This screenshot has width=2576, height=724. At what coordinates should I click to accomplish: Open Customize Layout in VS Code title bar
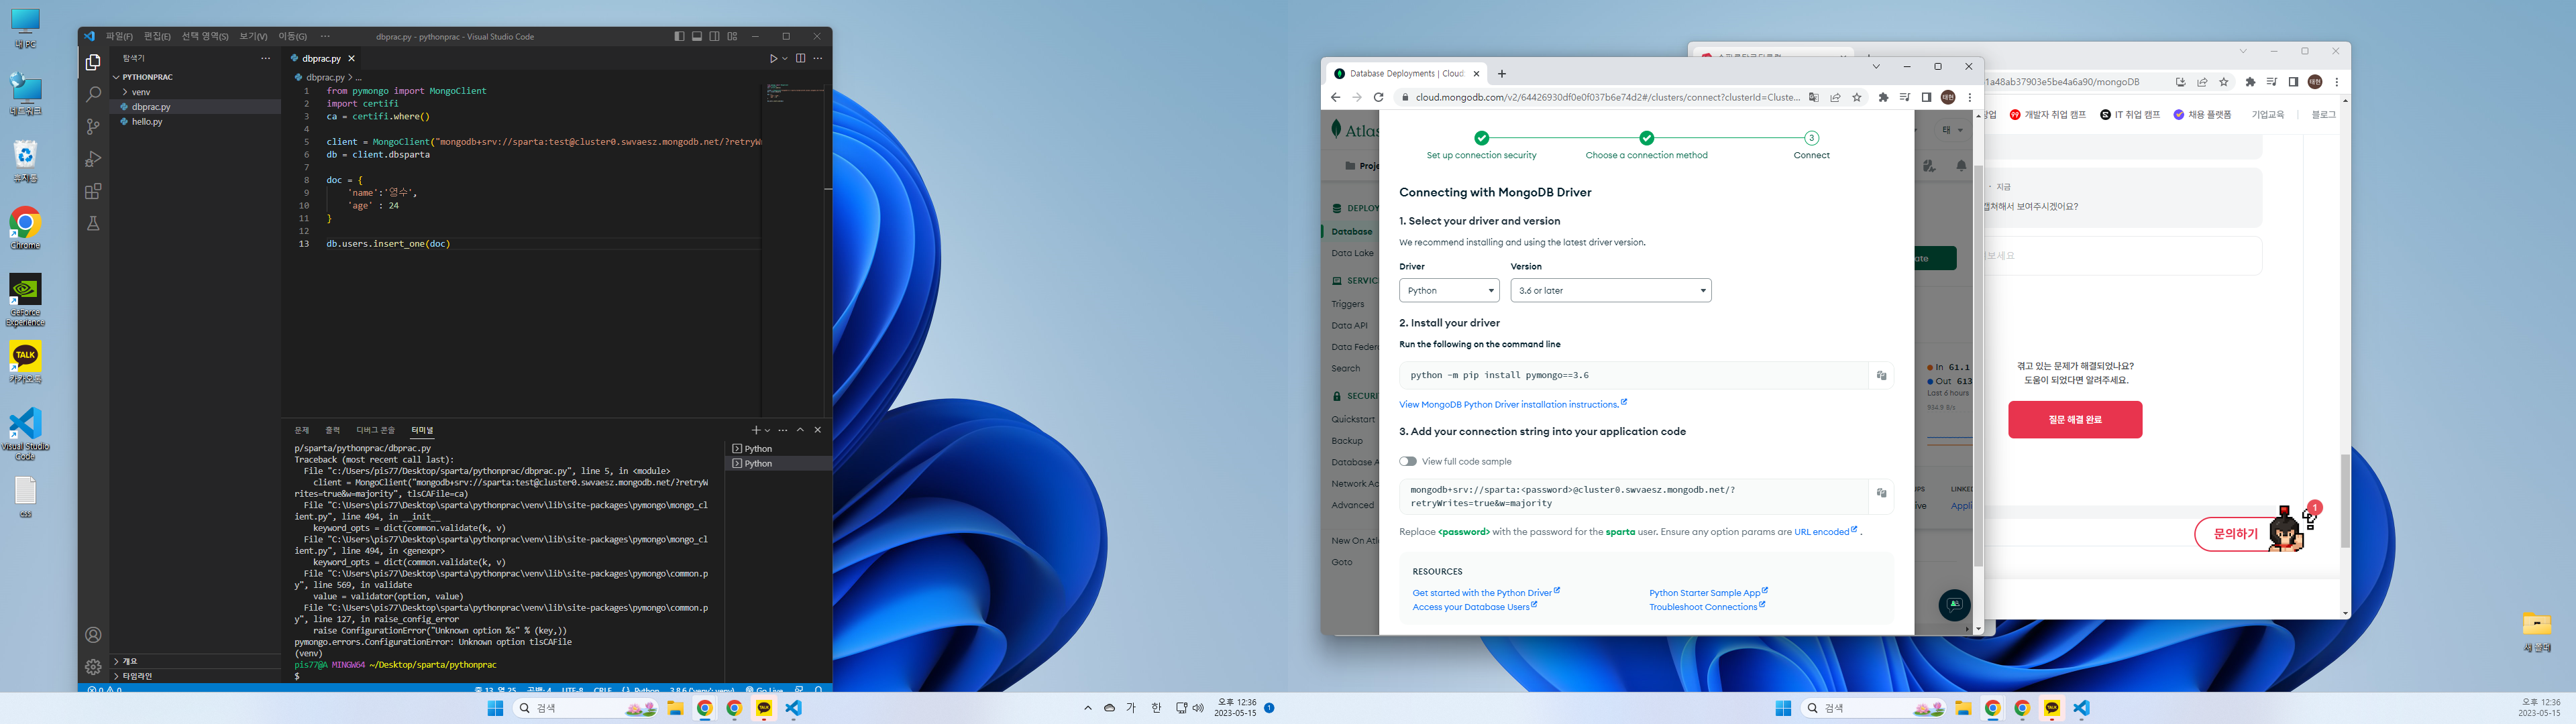click(732, 36)
